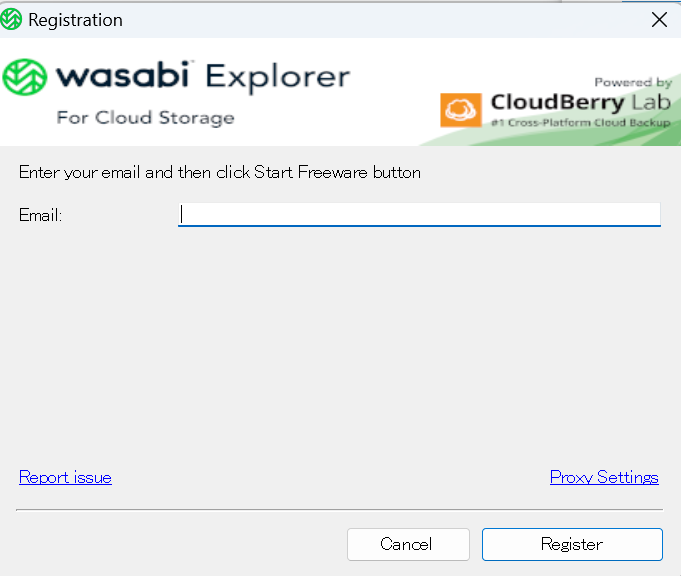The height and width of the screenshot is (576, 681).
Task: Click the Powered by text
Action: point(633,82)
